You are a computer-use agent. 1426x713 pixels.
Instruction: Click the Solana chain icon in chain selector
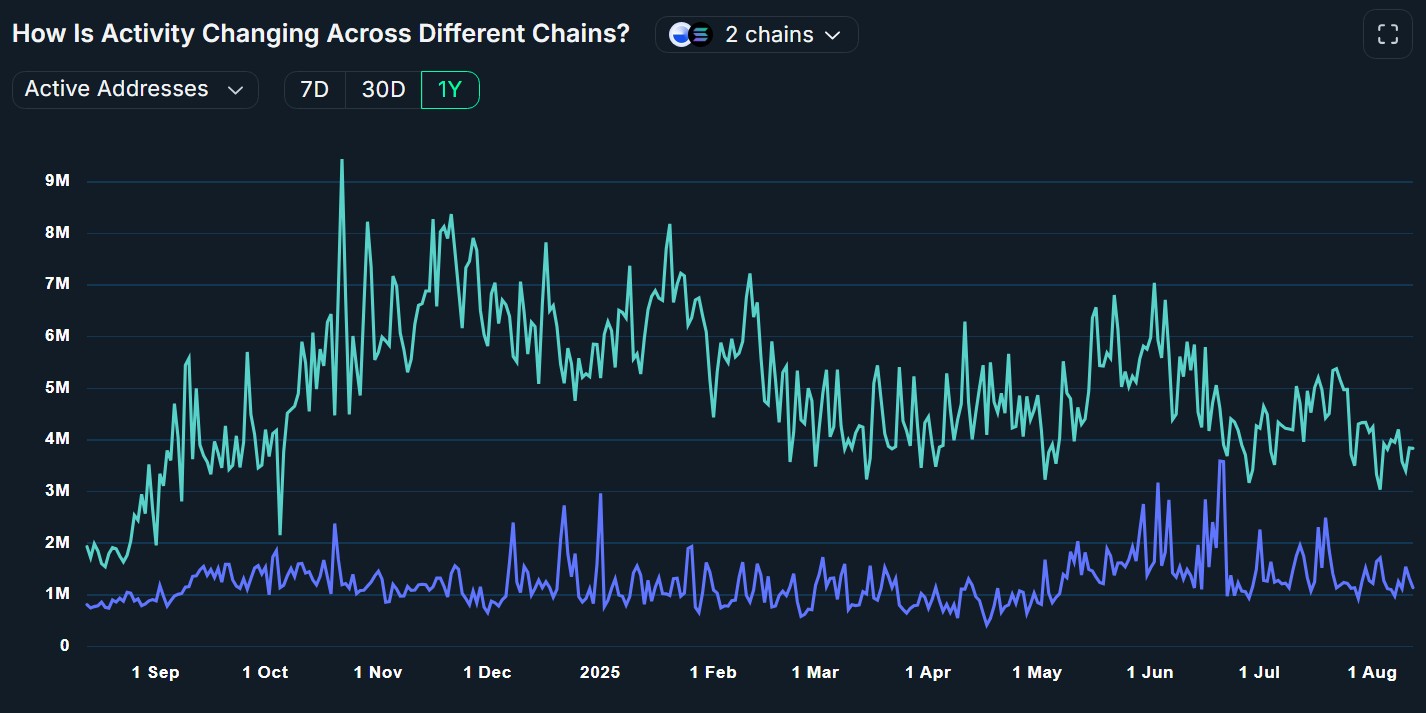tap(700, 34)
